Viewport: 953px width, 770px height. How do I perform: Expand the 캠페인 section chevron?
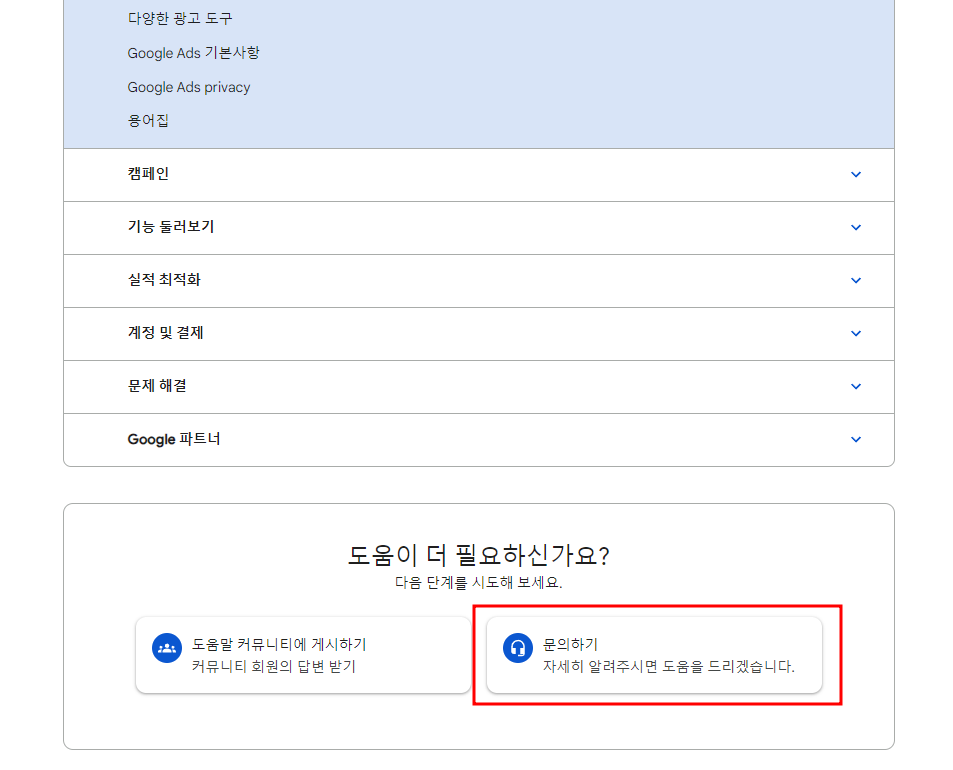click(x=856, y=174)
